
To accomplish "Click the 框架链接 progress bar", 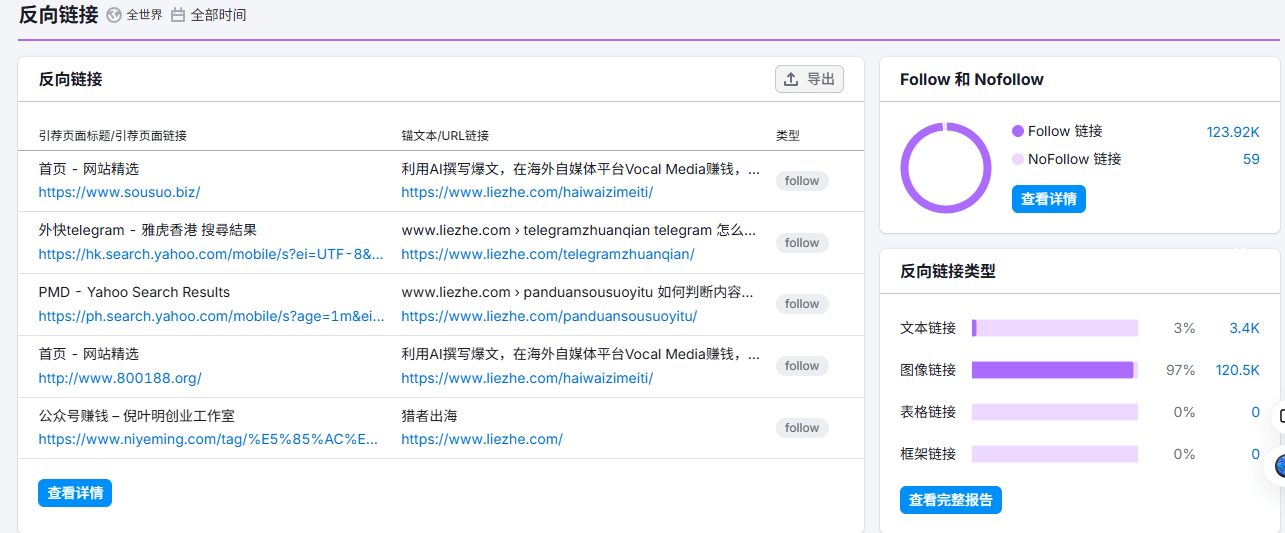I will [1055, 454].
